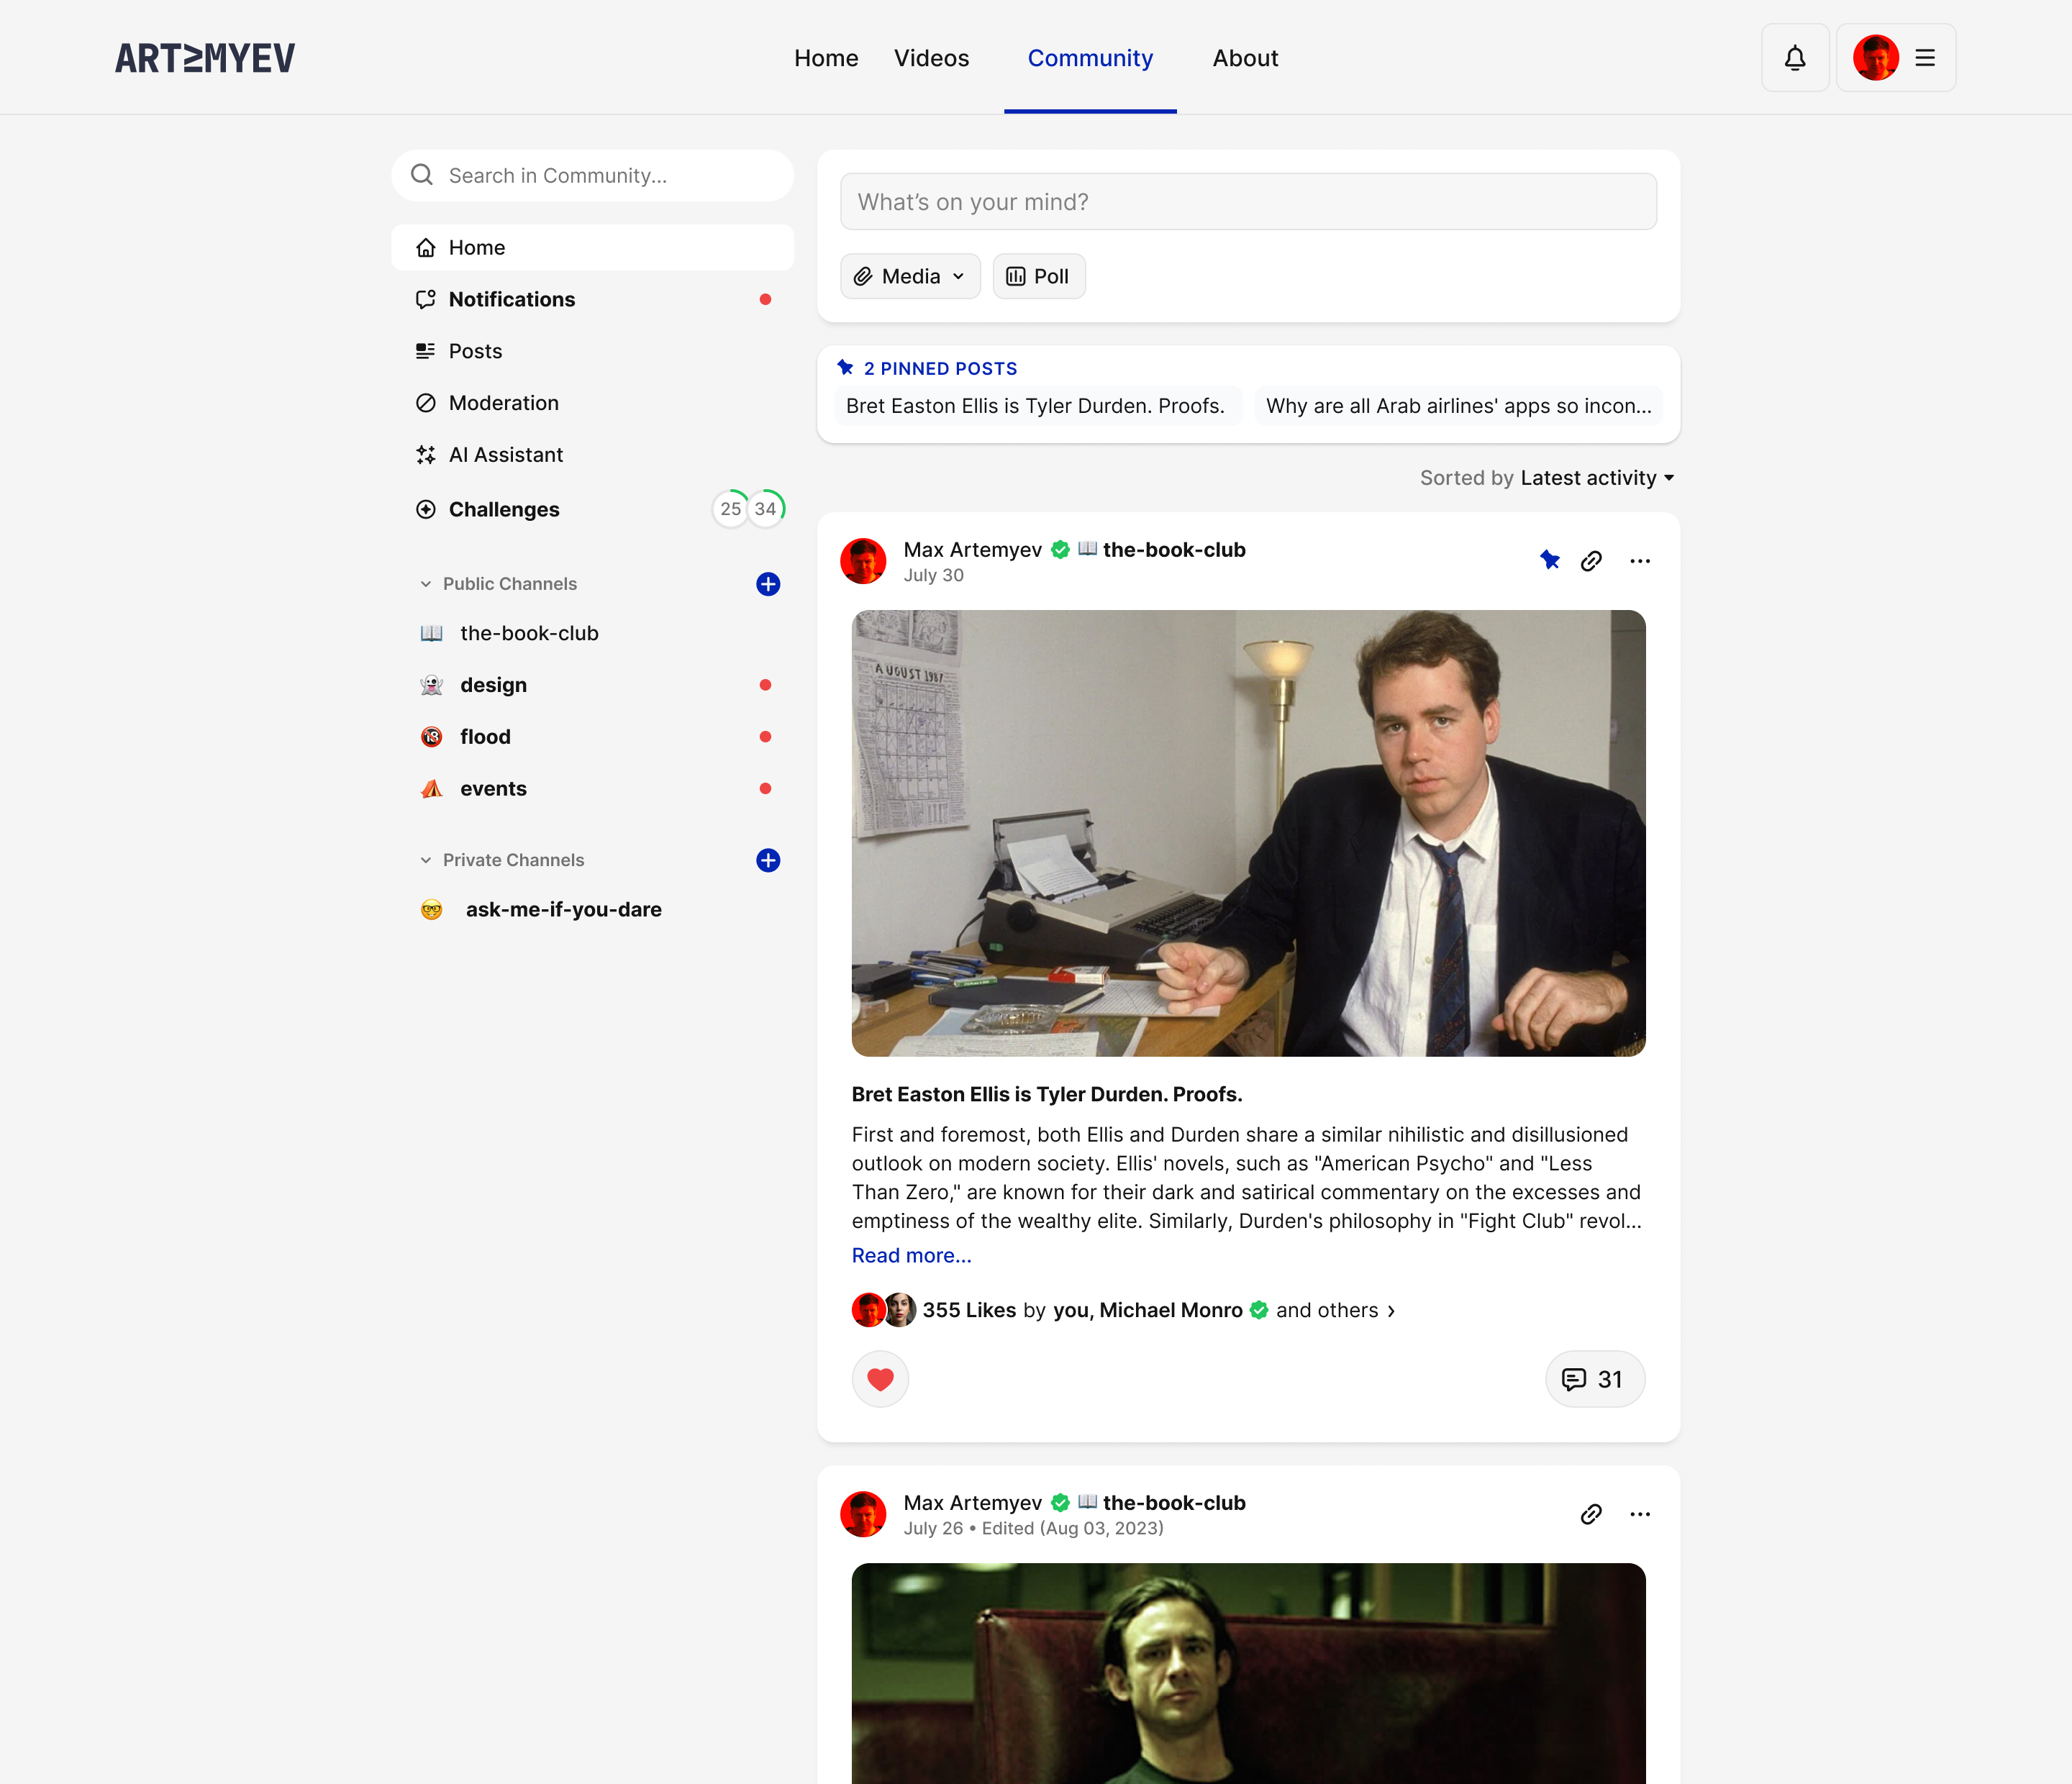Viewport: 2072px width, 1784px height.
Task: Unpin the Bret Easton Ellis post
Action: coord(1549,560)
